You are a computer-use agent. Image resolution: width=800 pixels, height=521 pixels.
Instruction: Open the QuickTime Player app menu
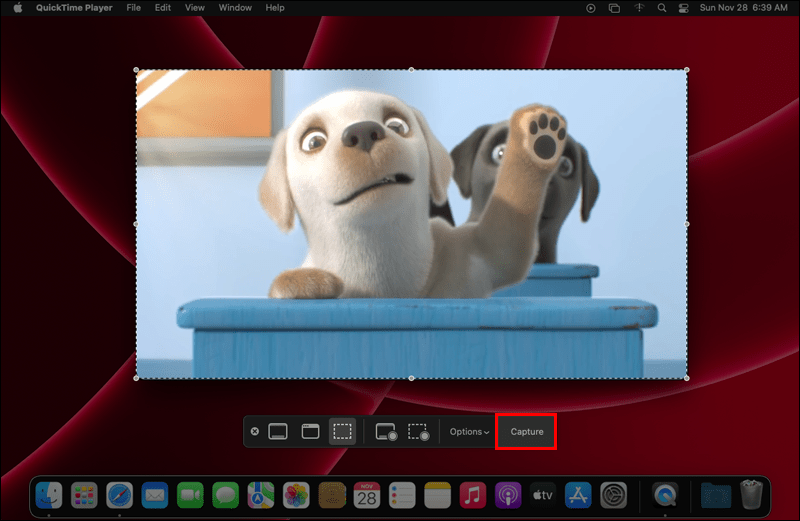(x=74, y=8)
